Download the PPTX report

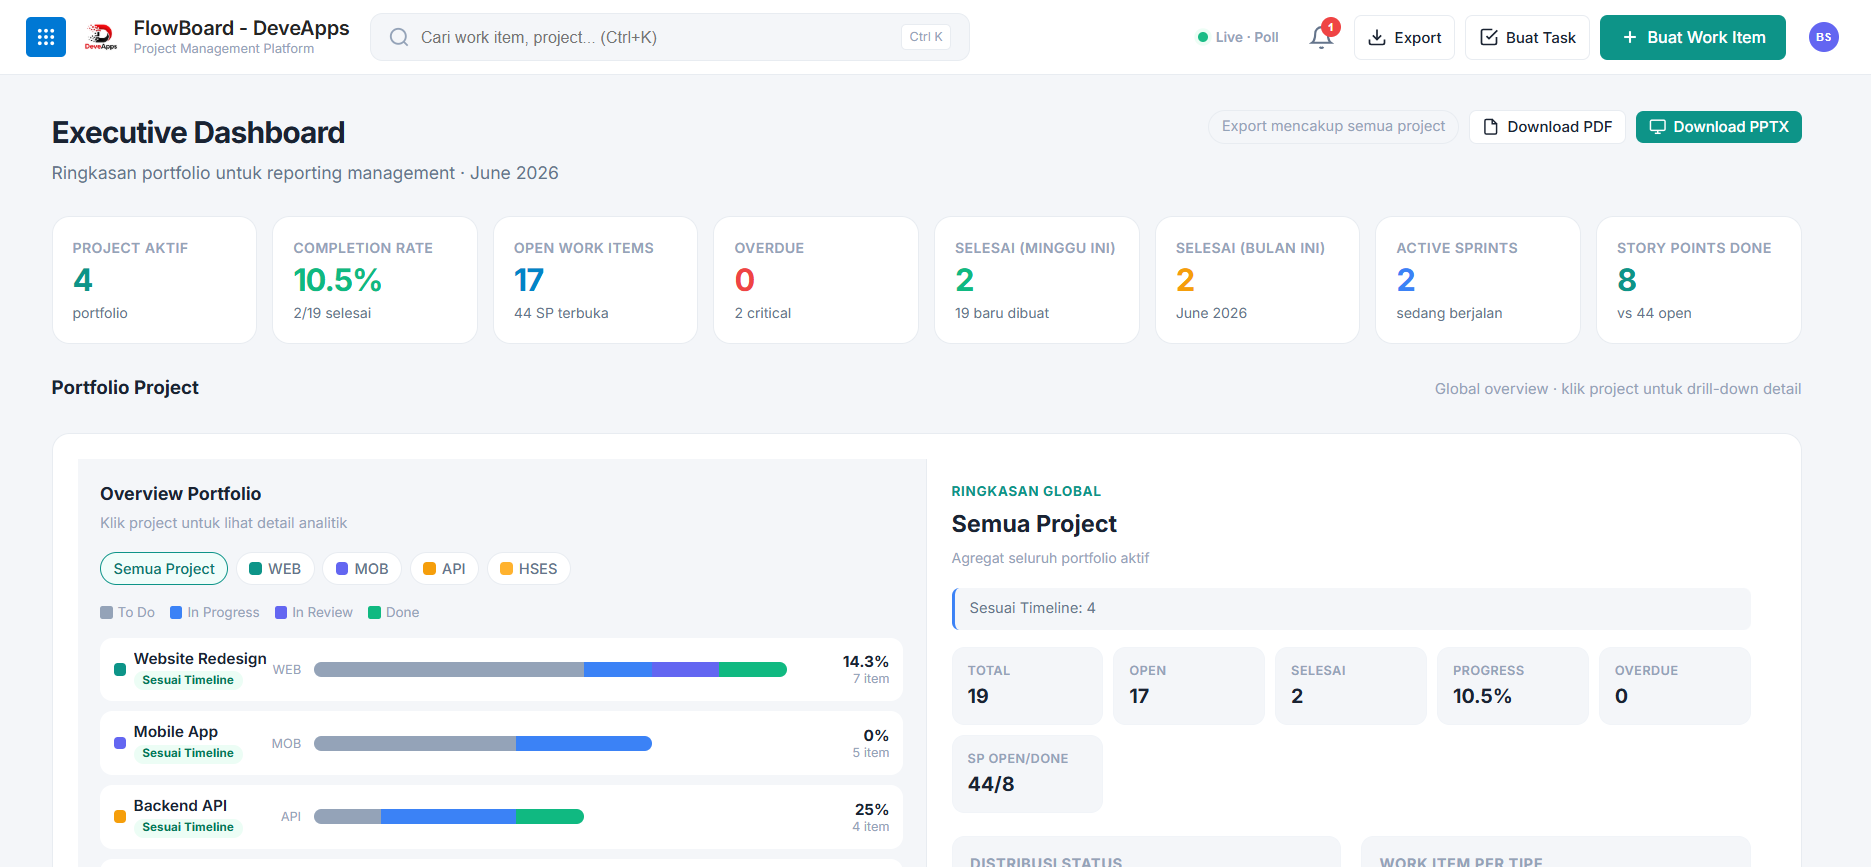1719,127
